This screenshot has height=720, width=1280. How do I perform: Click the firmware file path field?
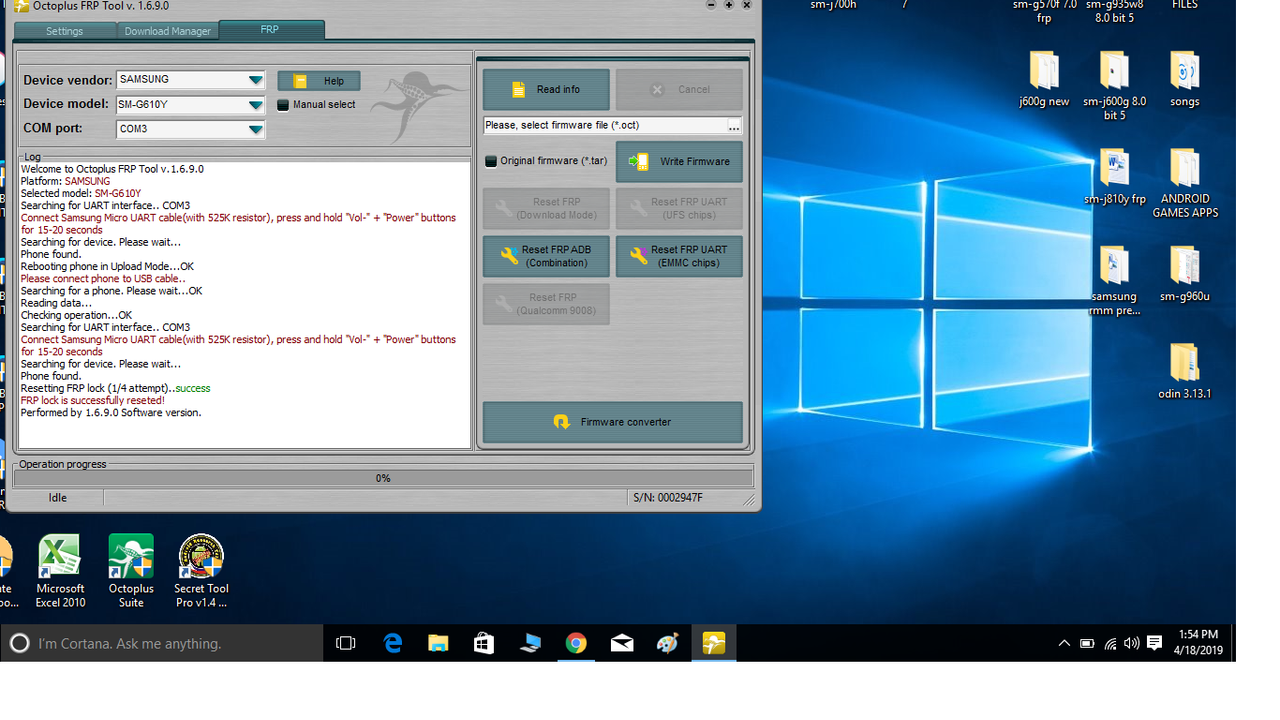pos(605,126)
